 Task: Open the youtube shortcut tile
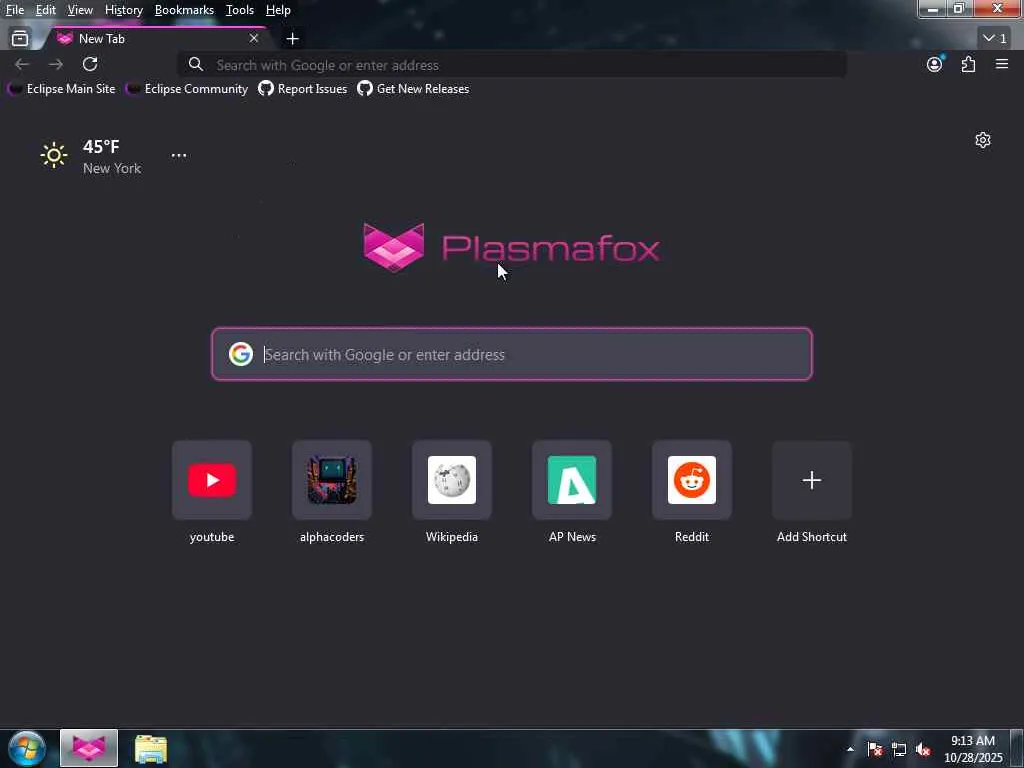click(x=212, y=480)
